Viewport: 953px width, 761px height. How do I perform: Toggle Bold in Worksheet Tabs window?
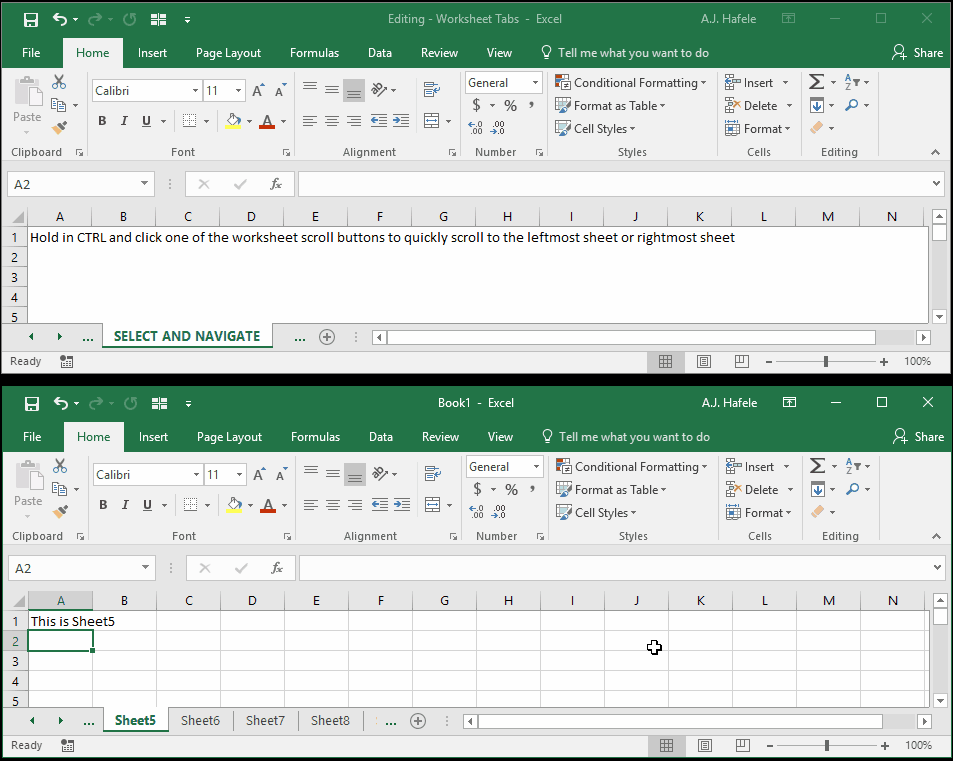[102, 120]
